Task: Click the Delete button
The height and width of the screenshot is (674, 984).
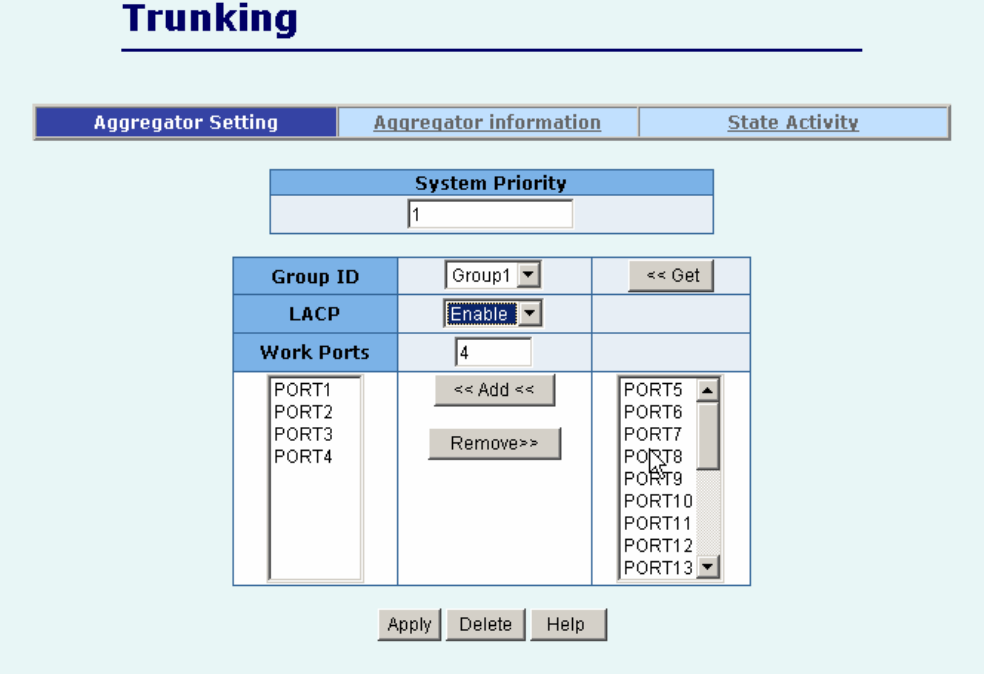Action: coord(485,624)
